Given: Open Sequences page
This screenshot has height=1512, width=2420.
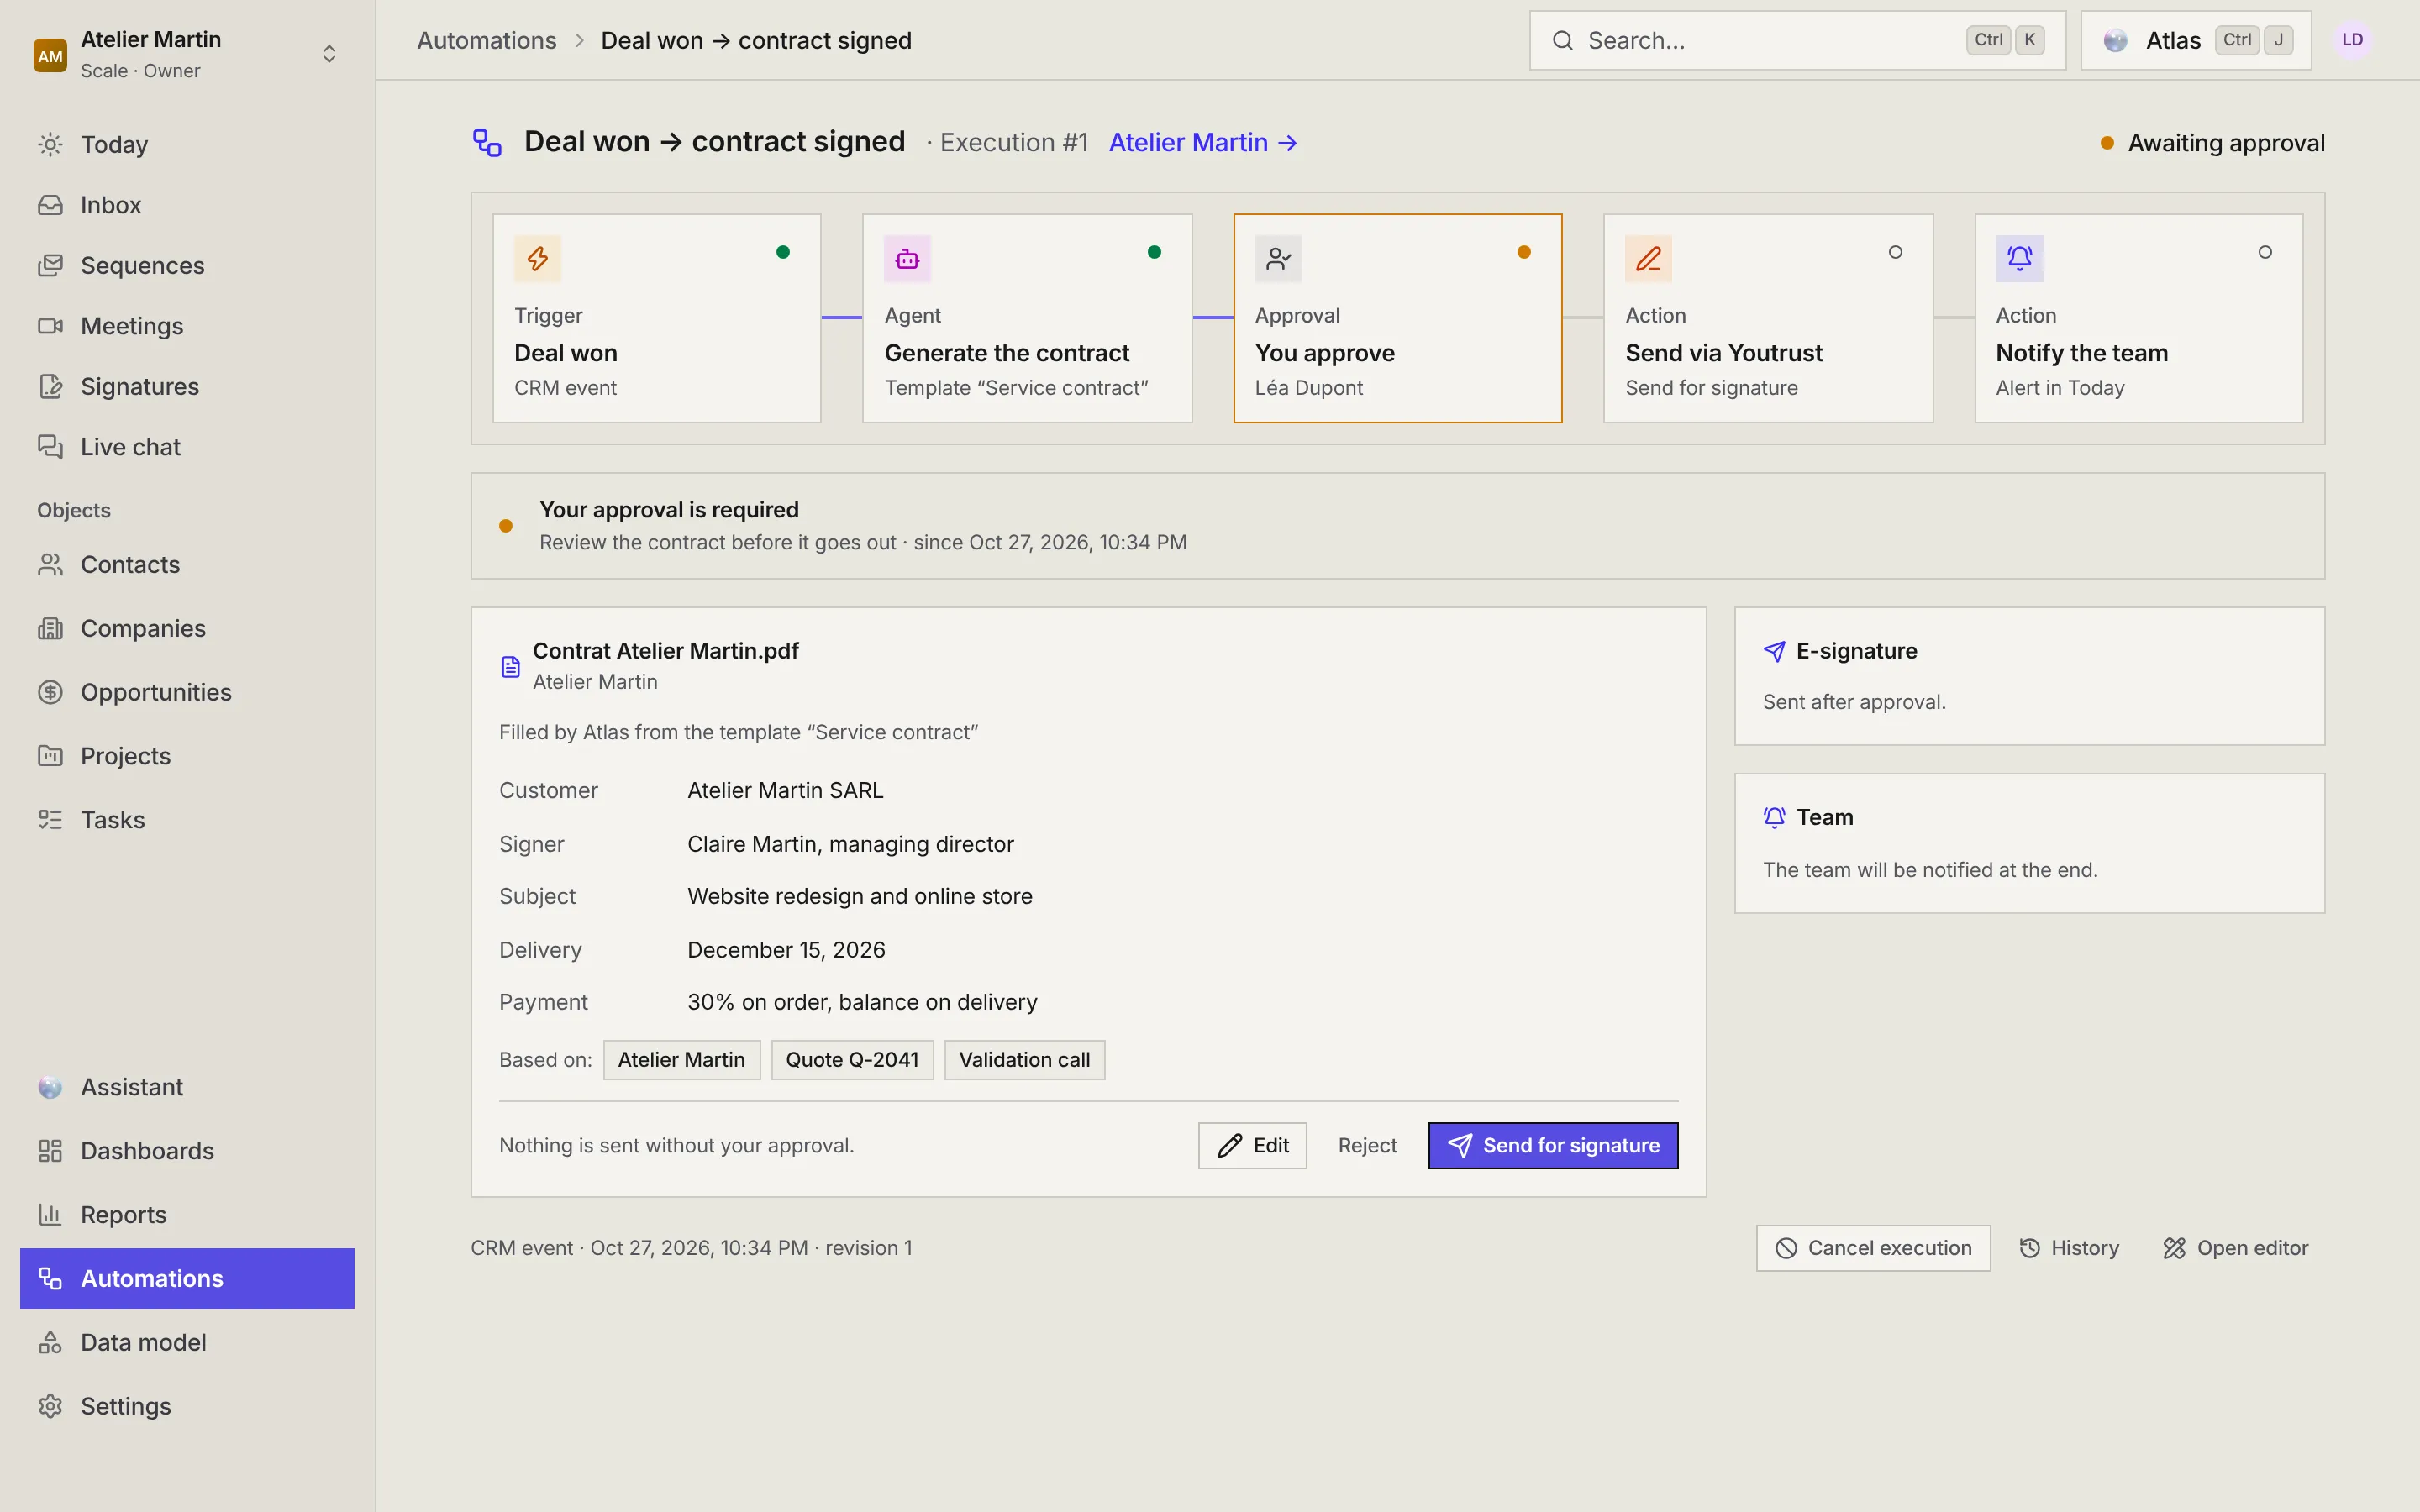Looking at the screenshot, I should click(x=187, y=265).
